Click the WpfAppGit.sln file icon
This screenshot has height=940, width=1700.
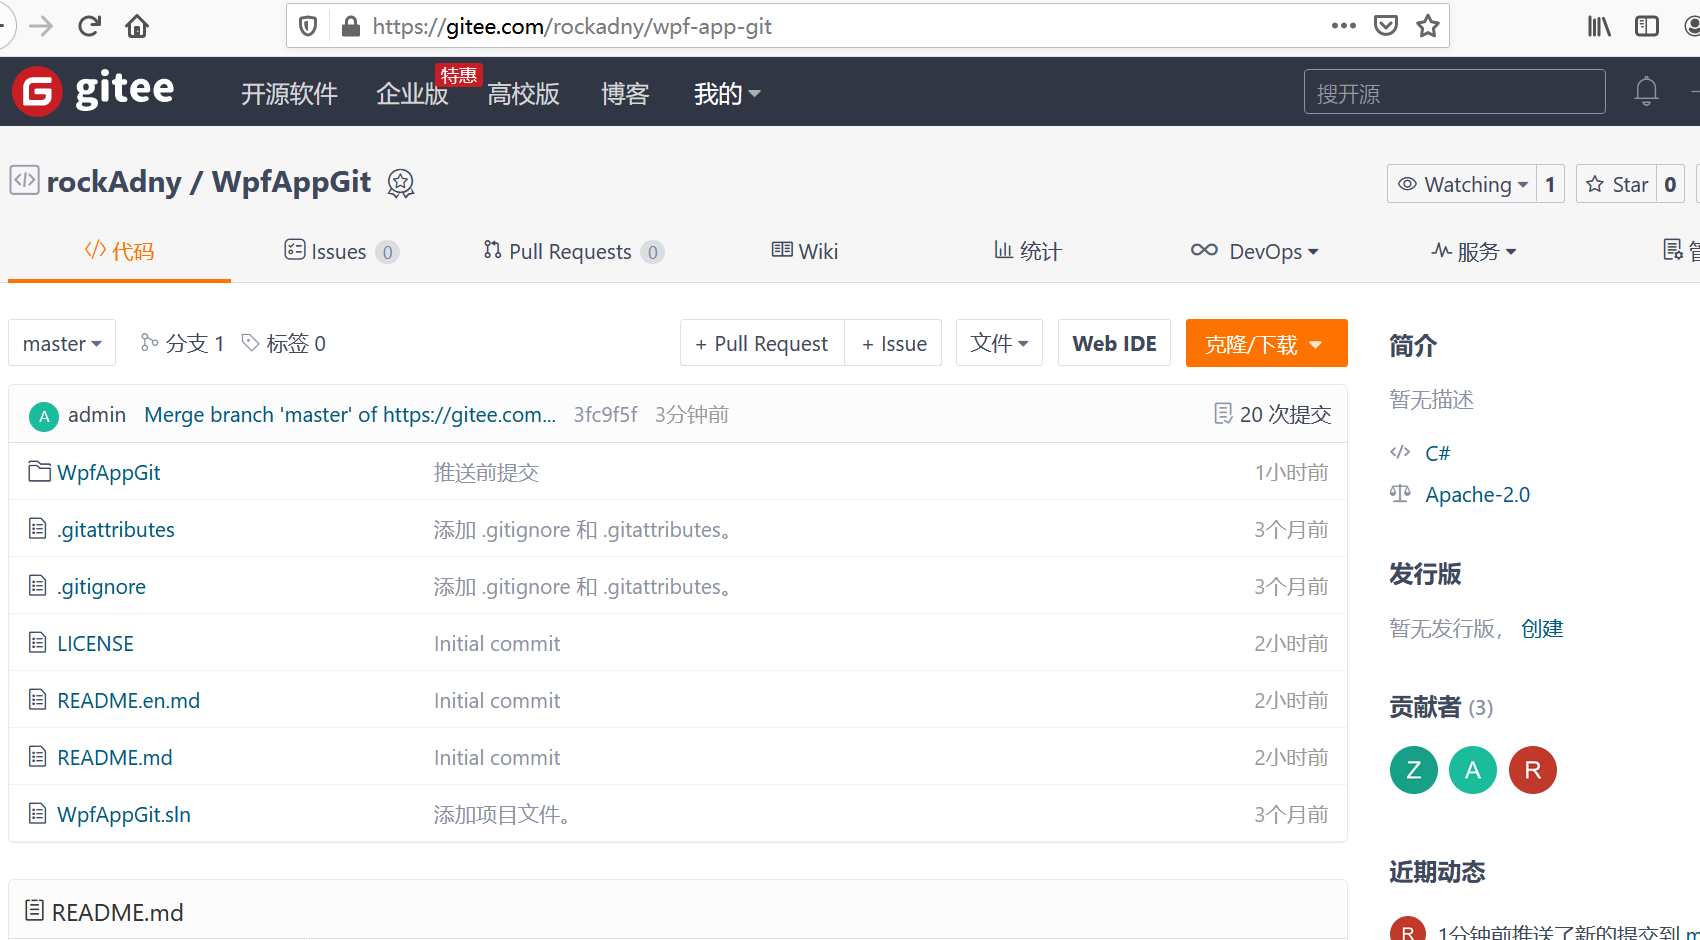(x=38, y=814)
